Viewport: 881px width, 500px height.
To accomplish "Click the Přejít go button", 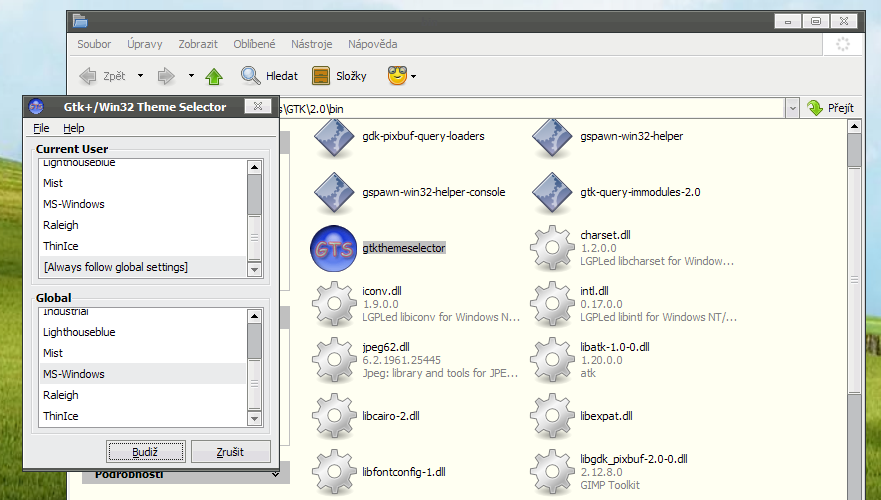I will [x=830, y=108].
